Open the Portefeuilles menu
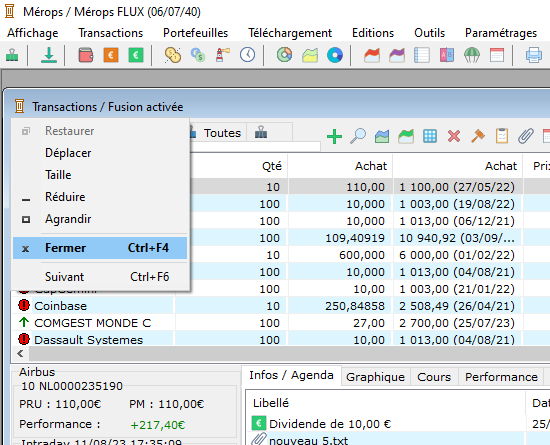 (195, 33)
